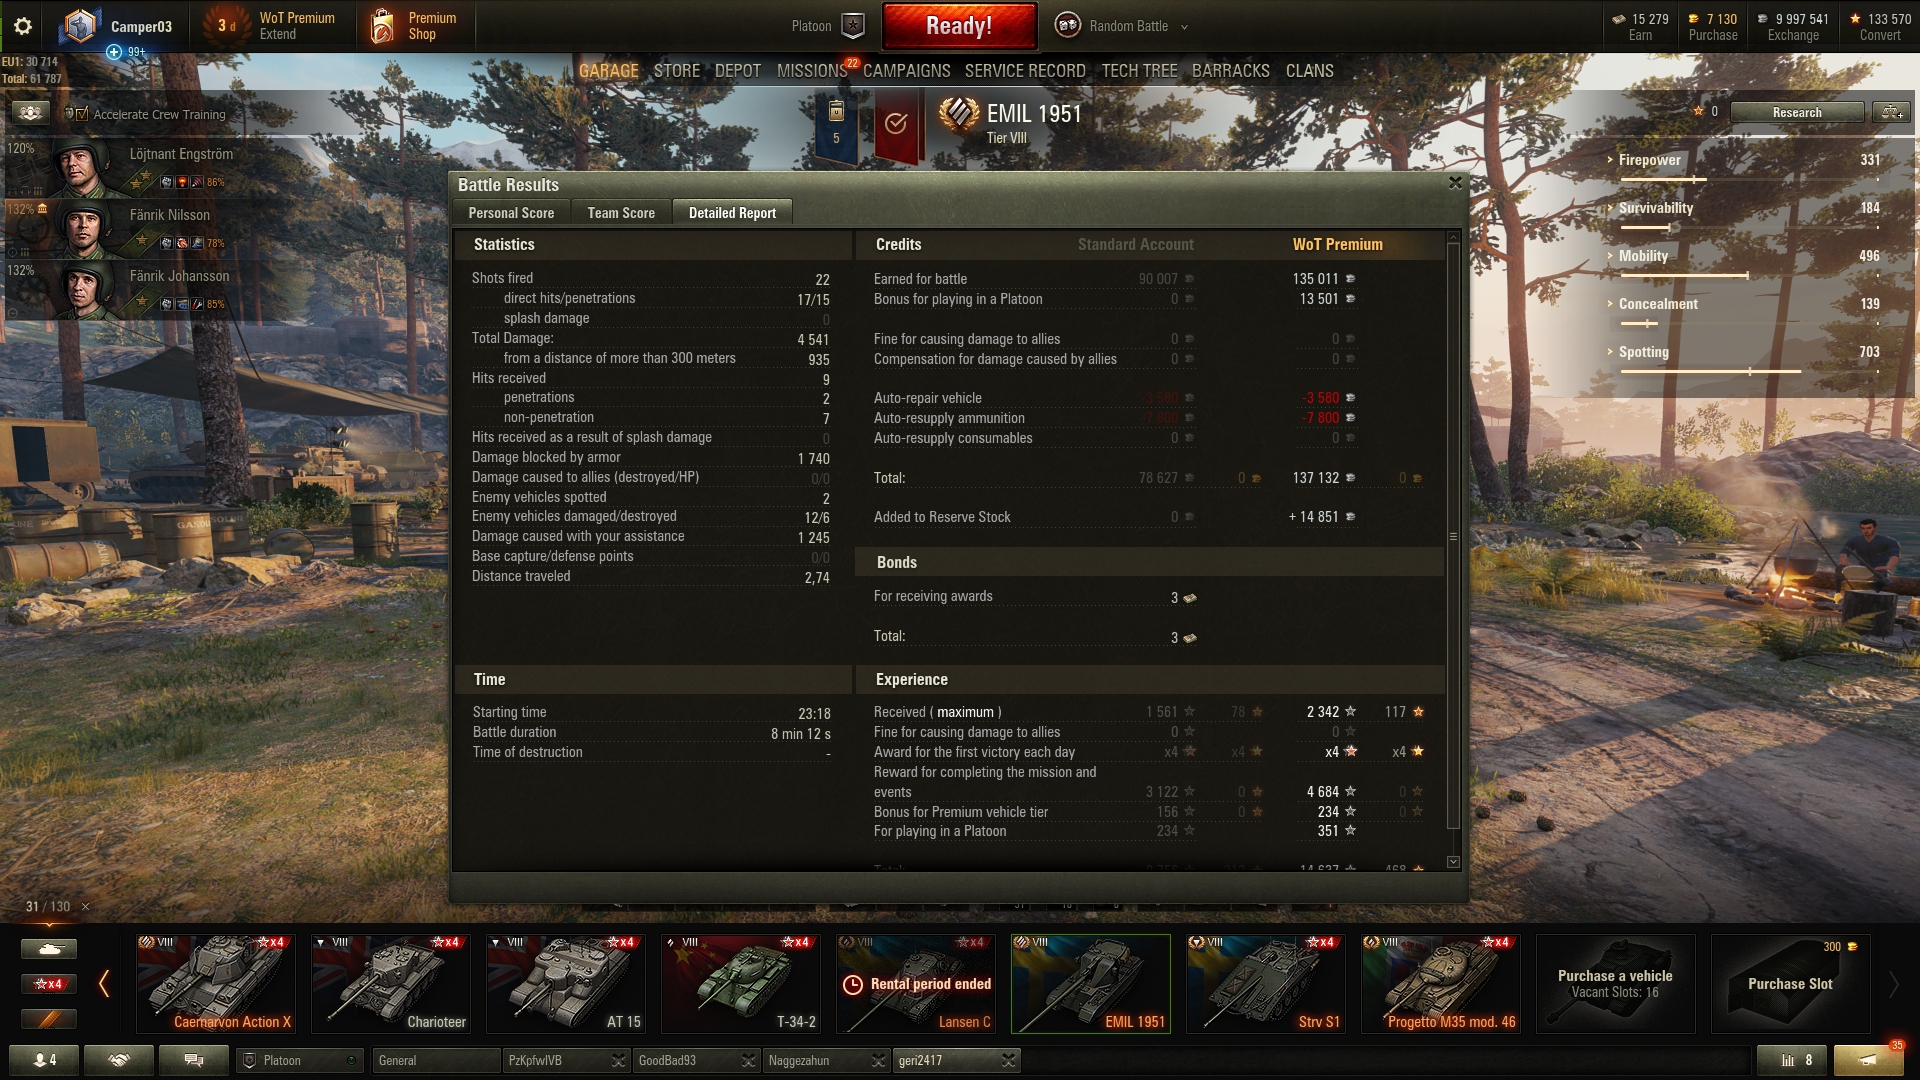Viewport: 1920px width, 1080px height.
Task: Select the tank filter icon in carousel
Action: (48, 949)
